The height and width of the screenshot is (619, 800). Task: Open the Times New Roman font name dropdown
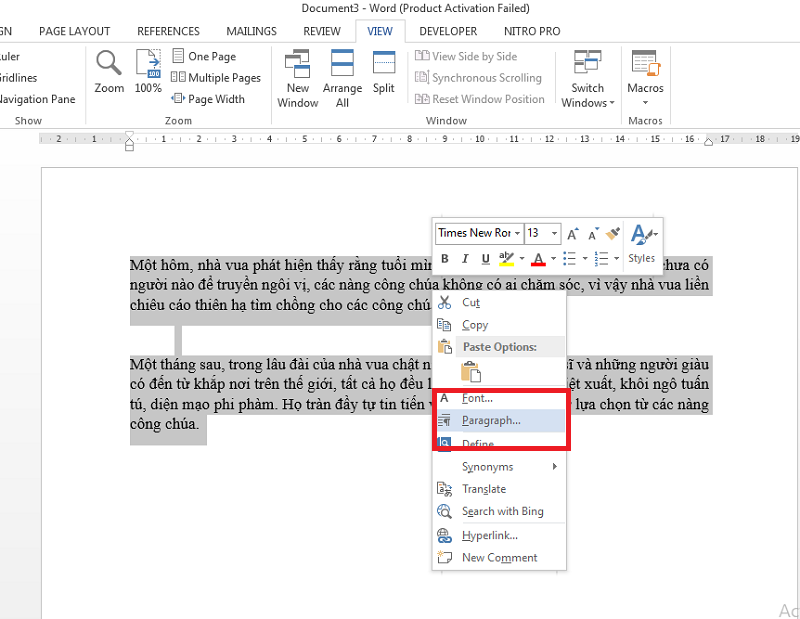517,233
